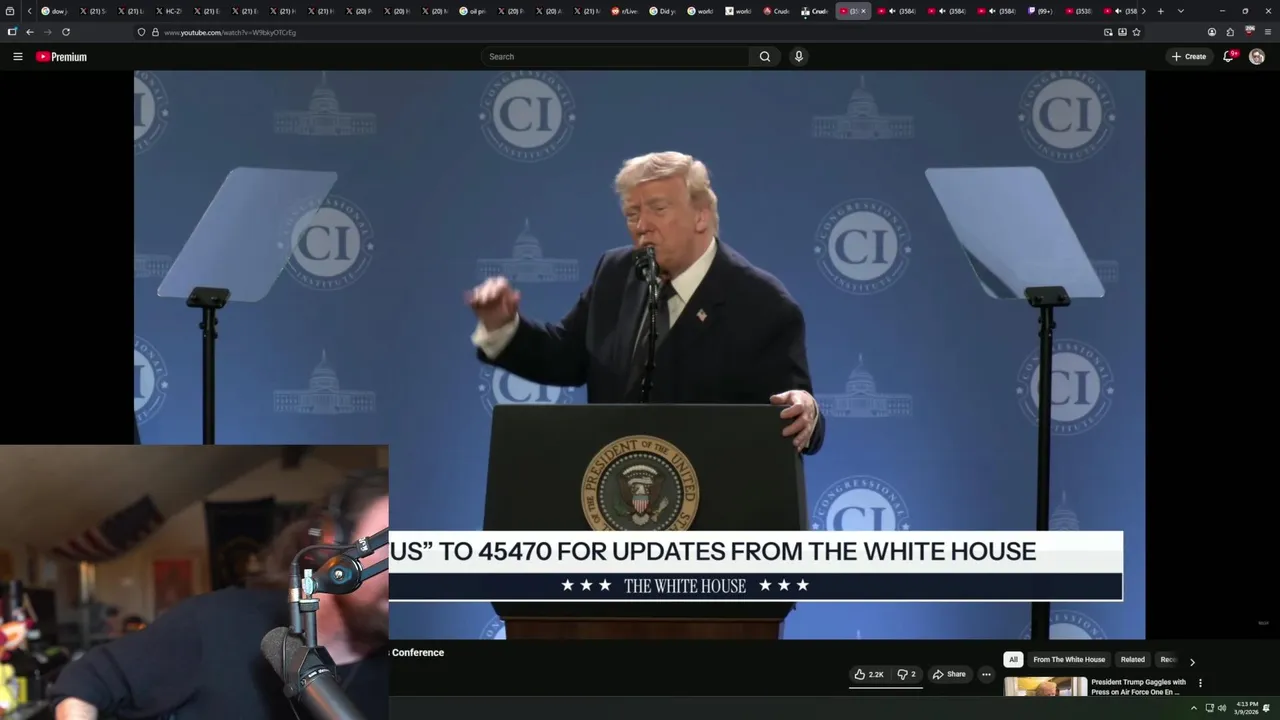Show hidden system tray icons
This screenshot has width=1280, height=720.
1193,708
